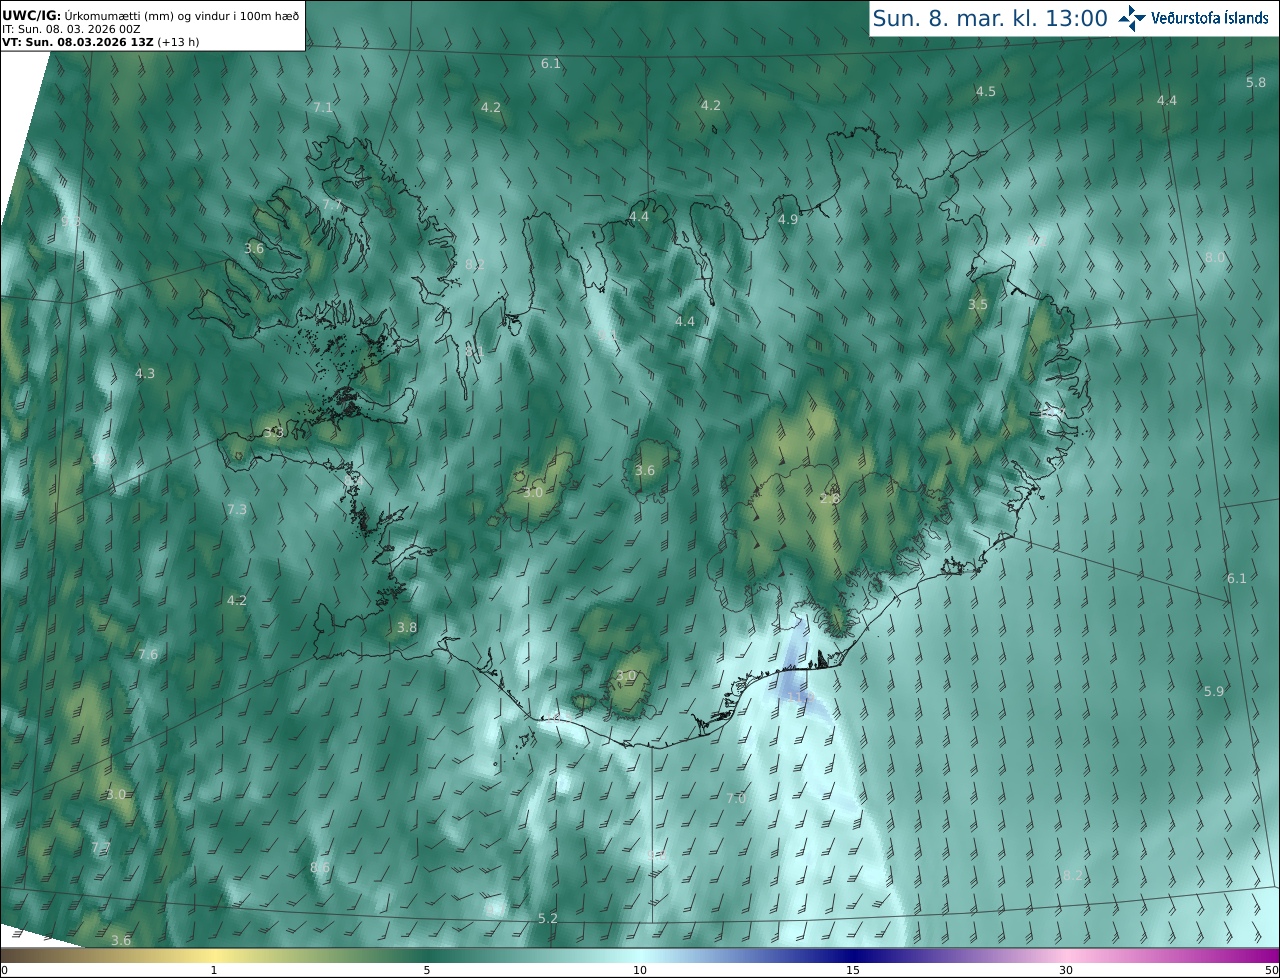
Task: Click the 'UWC/IG: Úrkomumætti (mm)' title line
Action: pyautogui.click(x=151, y=16)
